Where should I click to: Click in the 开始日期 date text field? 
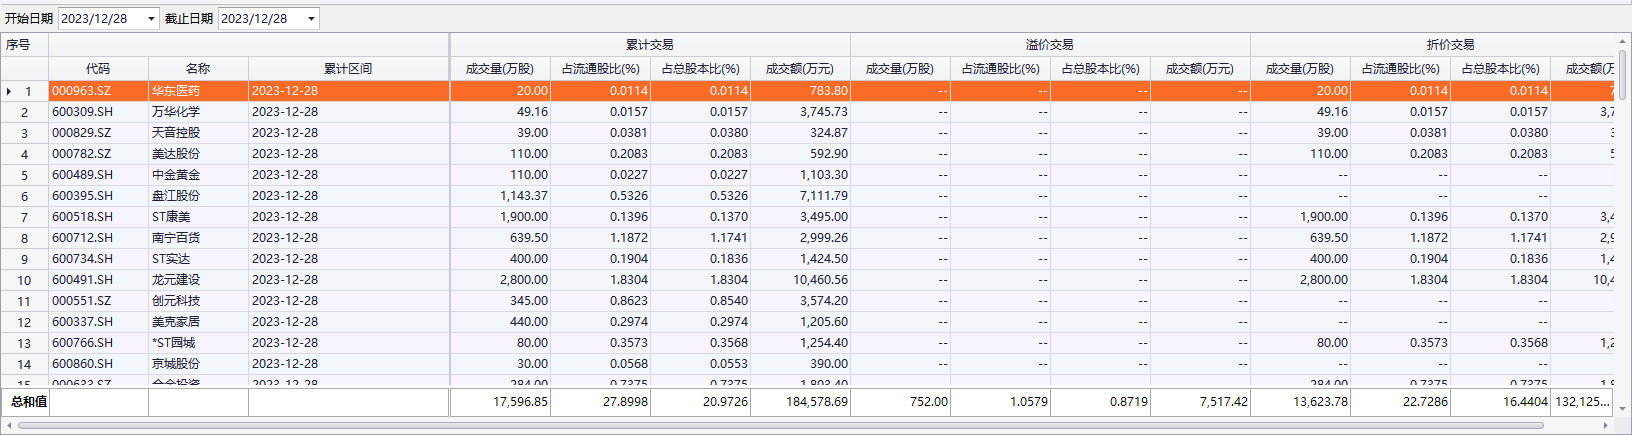click(x=100, y=19)
